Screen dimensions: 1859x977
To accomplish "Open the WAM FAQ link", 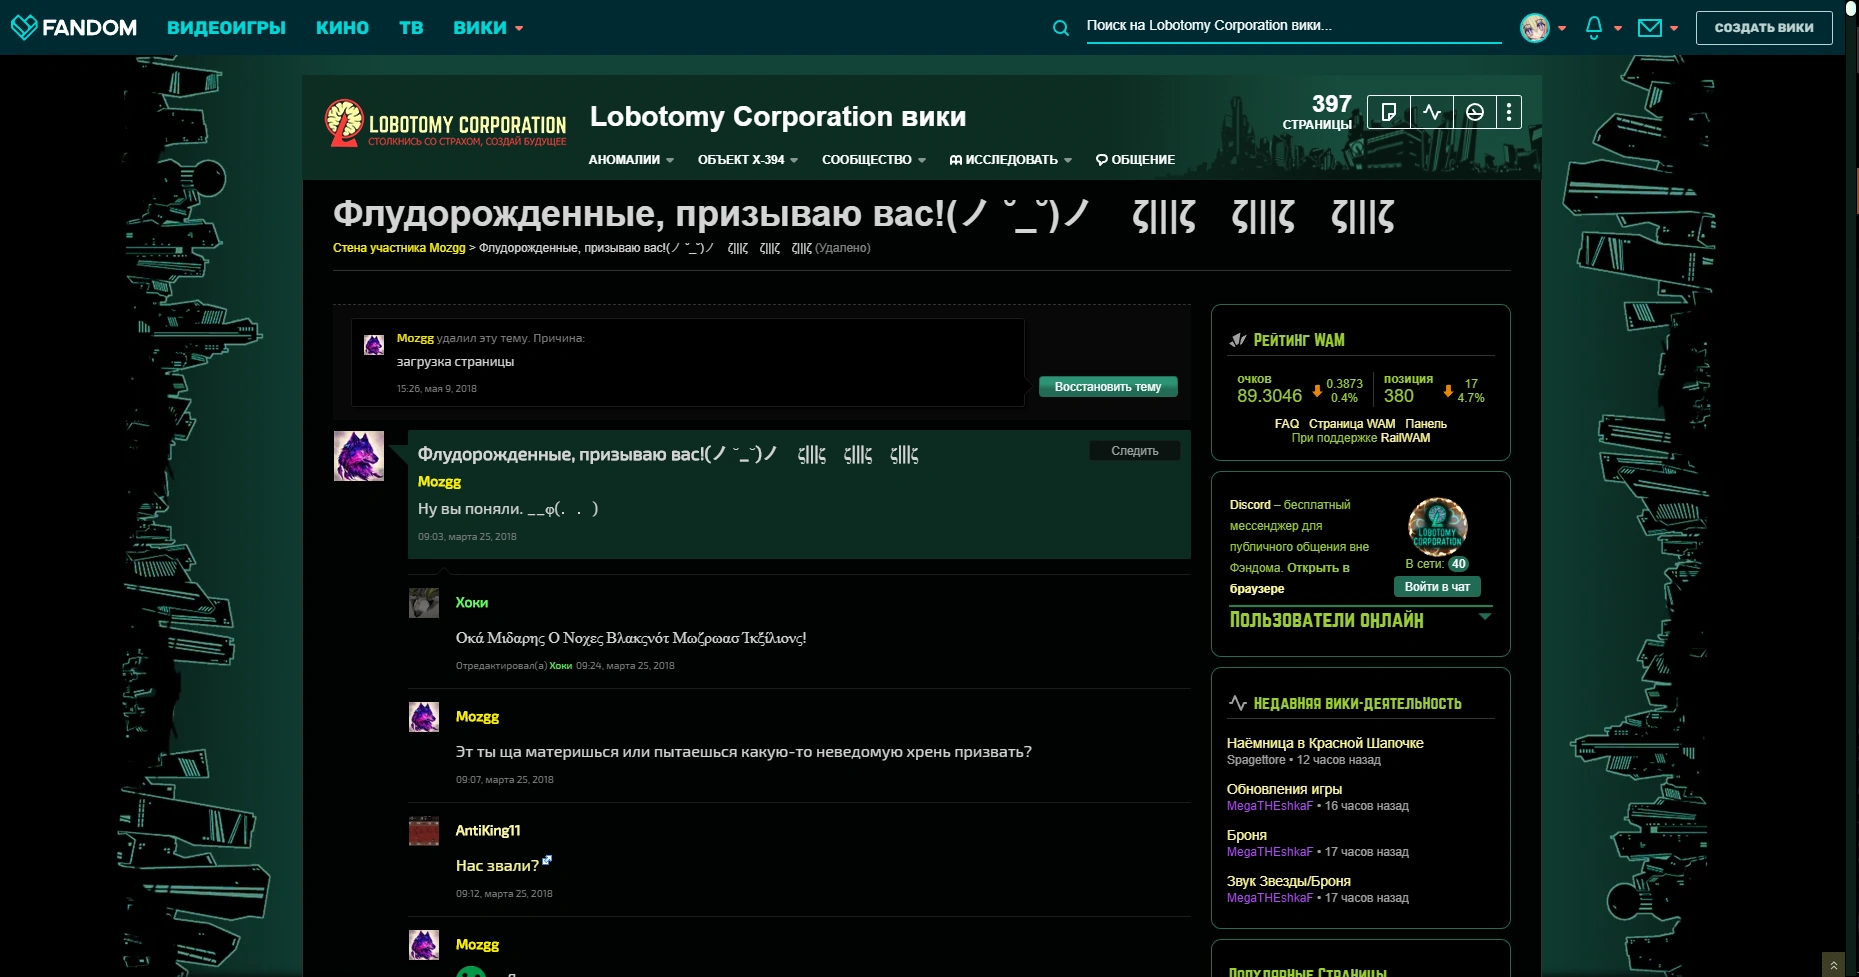I will (1287, 424).
